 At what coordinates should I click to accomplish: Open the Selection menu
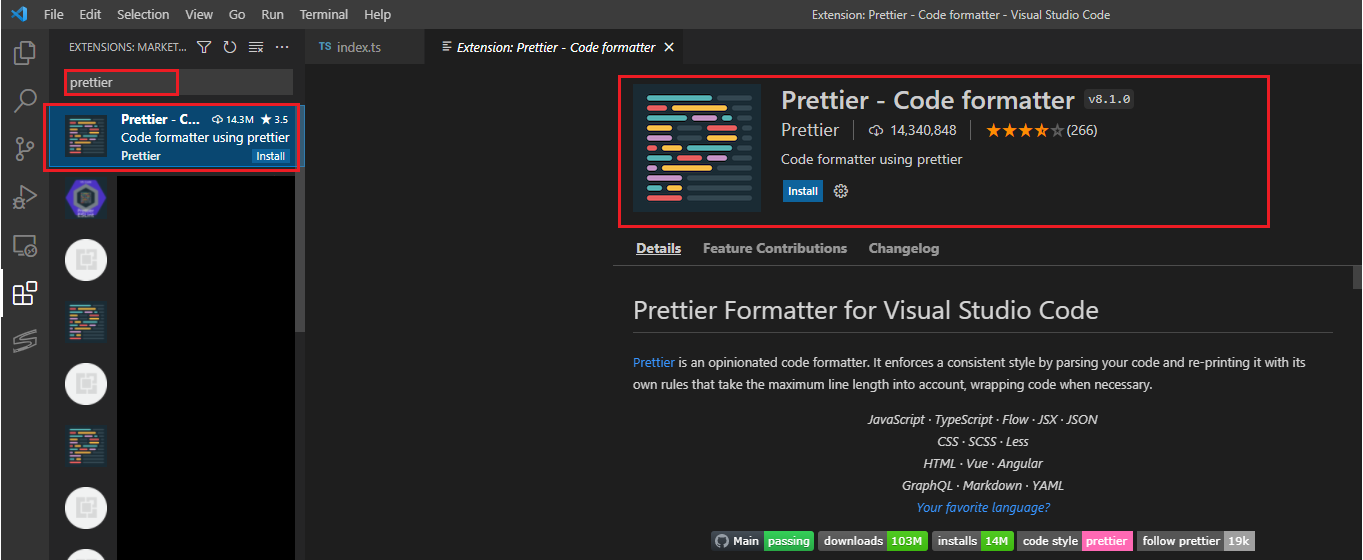pyautogui.click(x=143, y=15)
